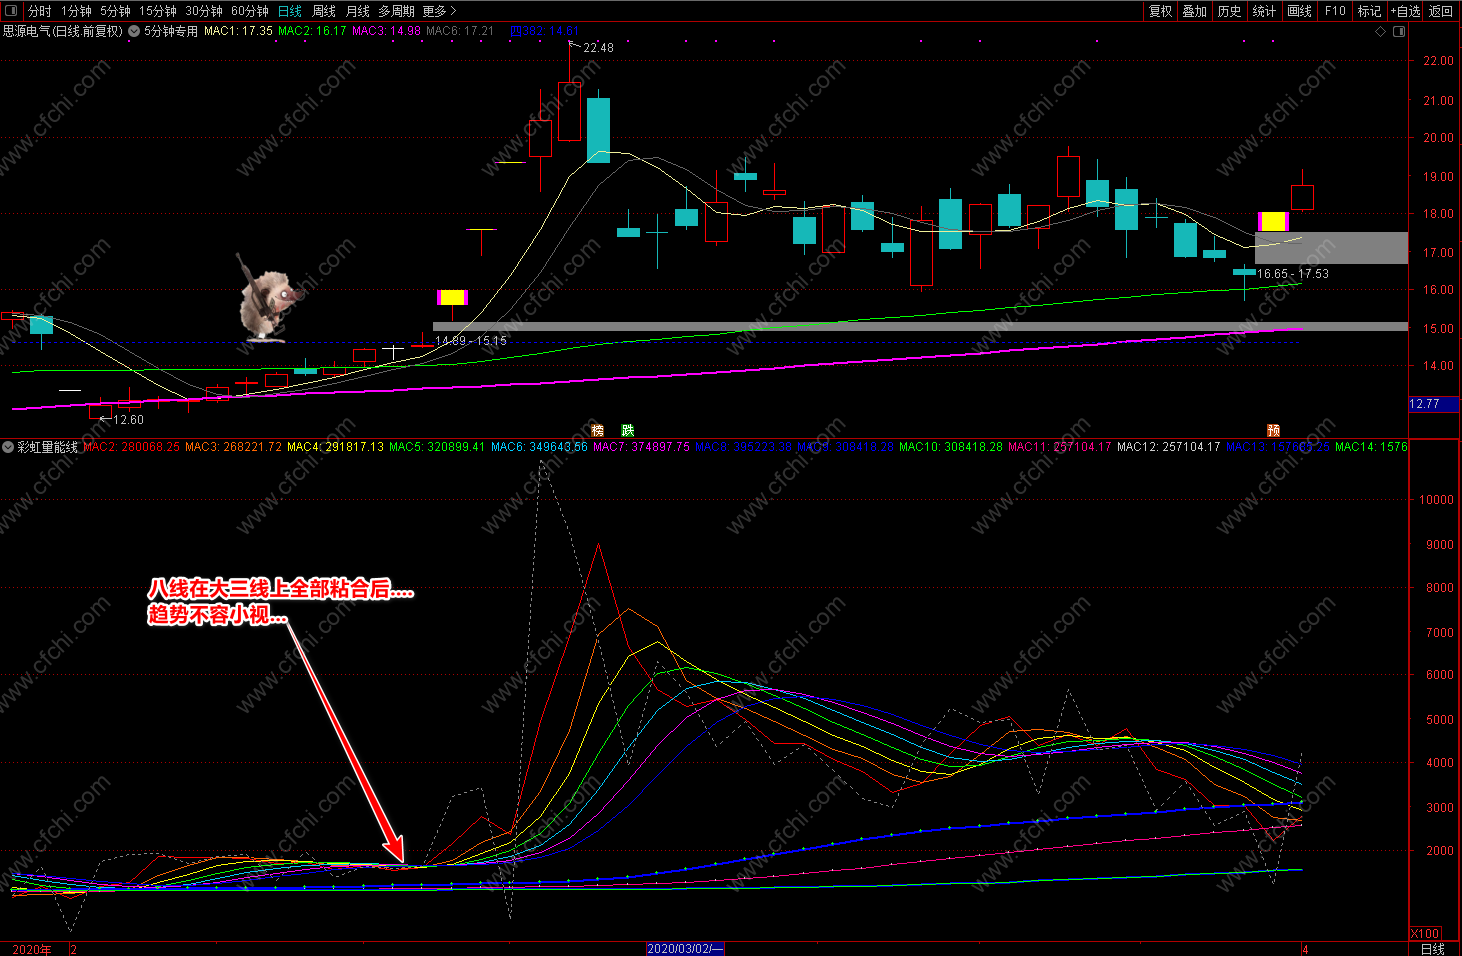Open 统计 statistics panel
1462x956 pixels.
click(1265, 11)
